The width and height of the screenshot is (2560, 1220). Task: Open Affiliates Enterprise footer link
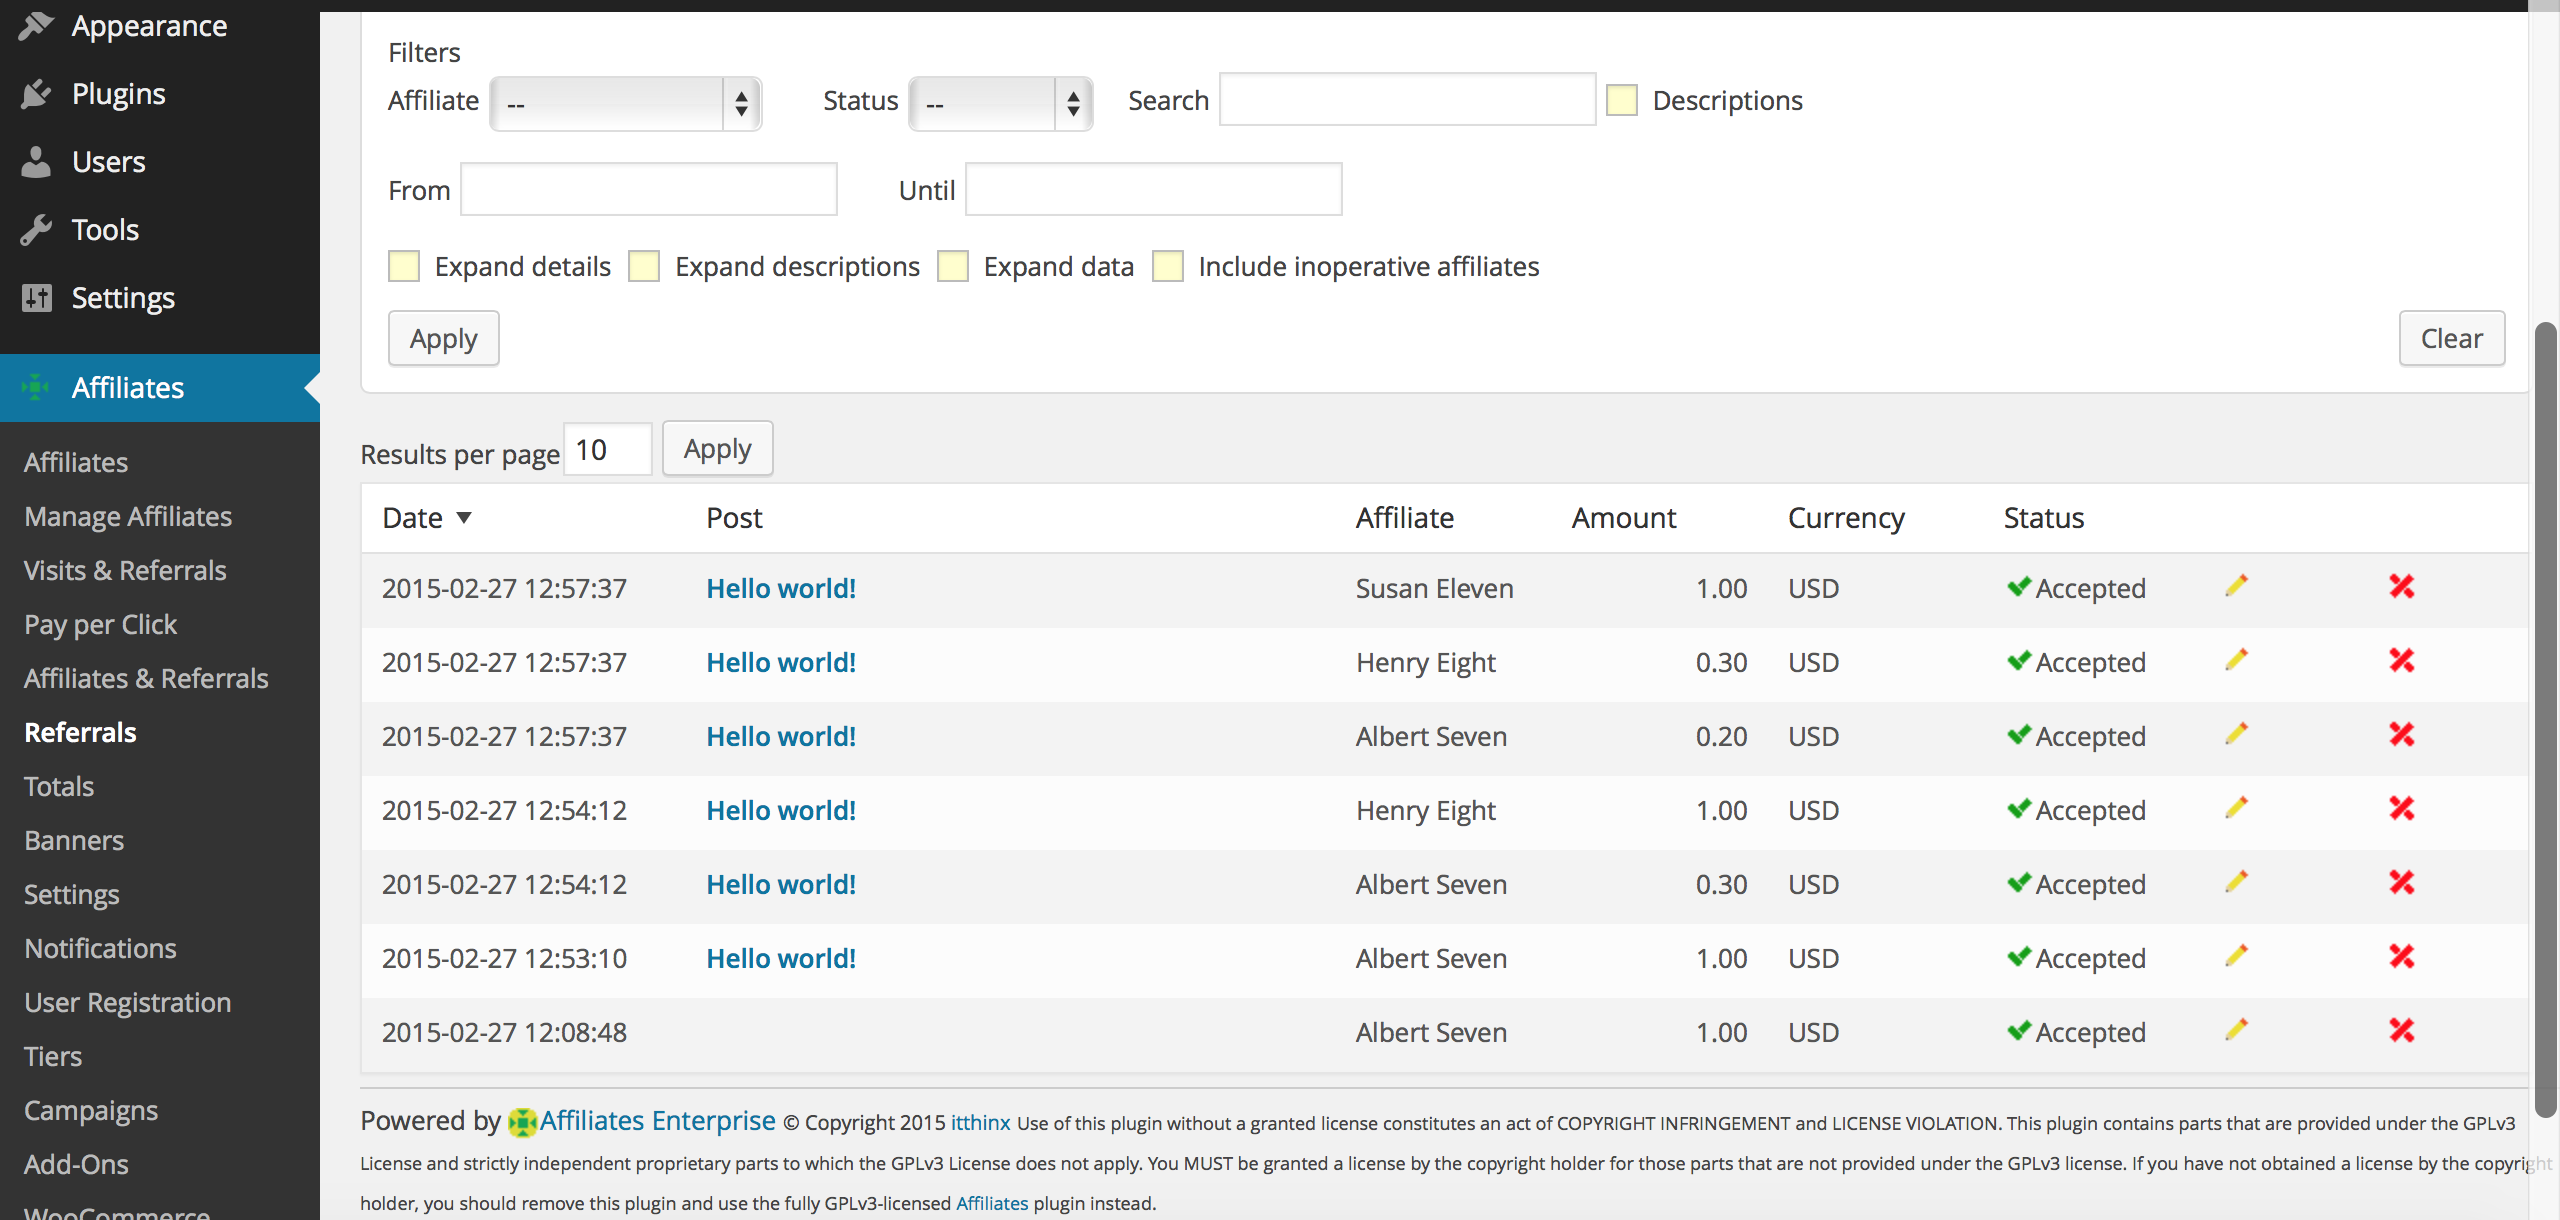(x=657, y=1121)
